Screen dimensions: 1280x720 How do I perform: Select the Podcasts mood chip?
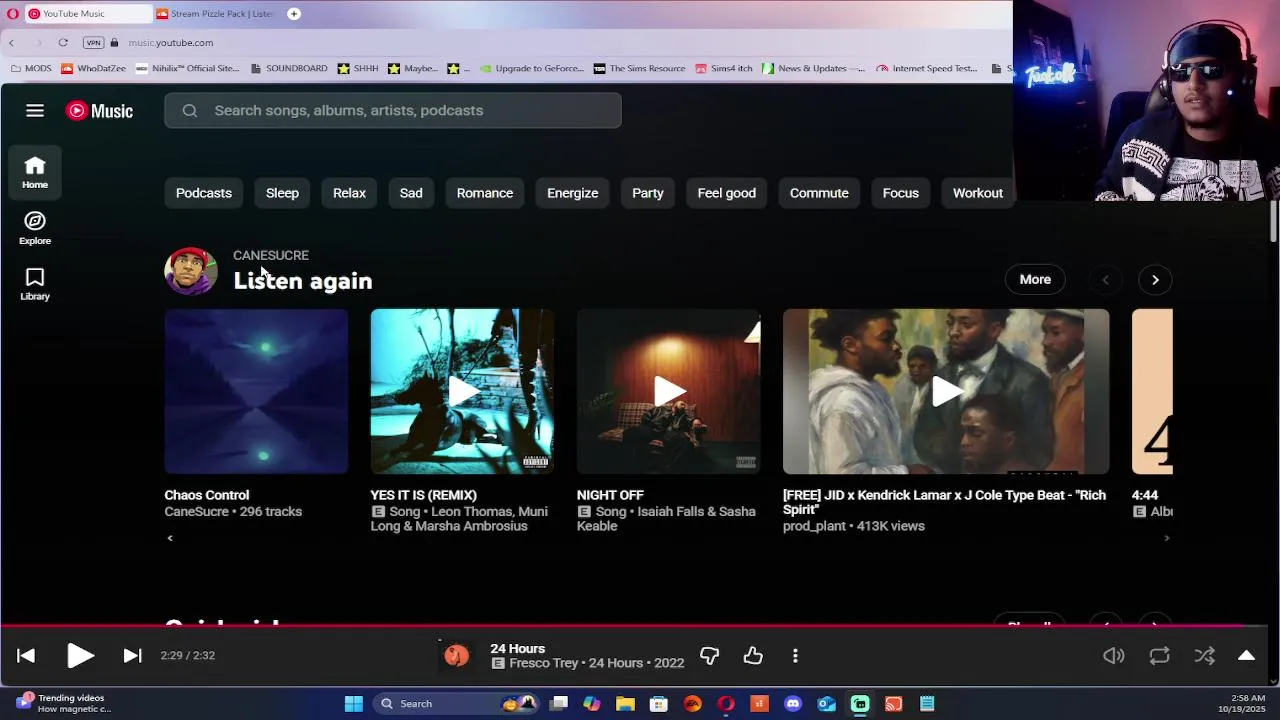(204, 193)
